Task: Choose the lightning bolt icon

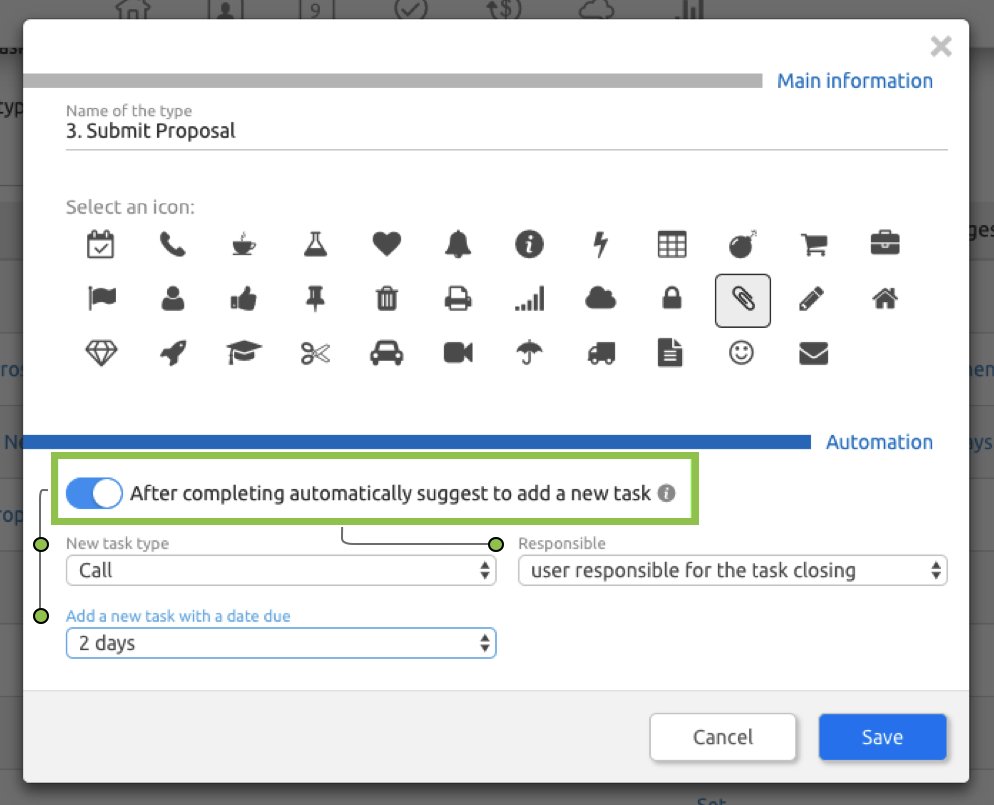Action: point(601,244)
